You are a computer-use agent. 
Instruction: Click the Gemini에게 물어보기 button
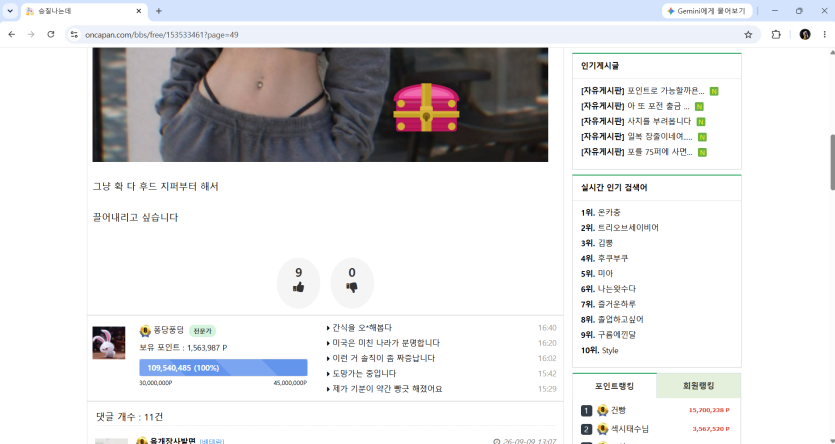pos(707,11)
